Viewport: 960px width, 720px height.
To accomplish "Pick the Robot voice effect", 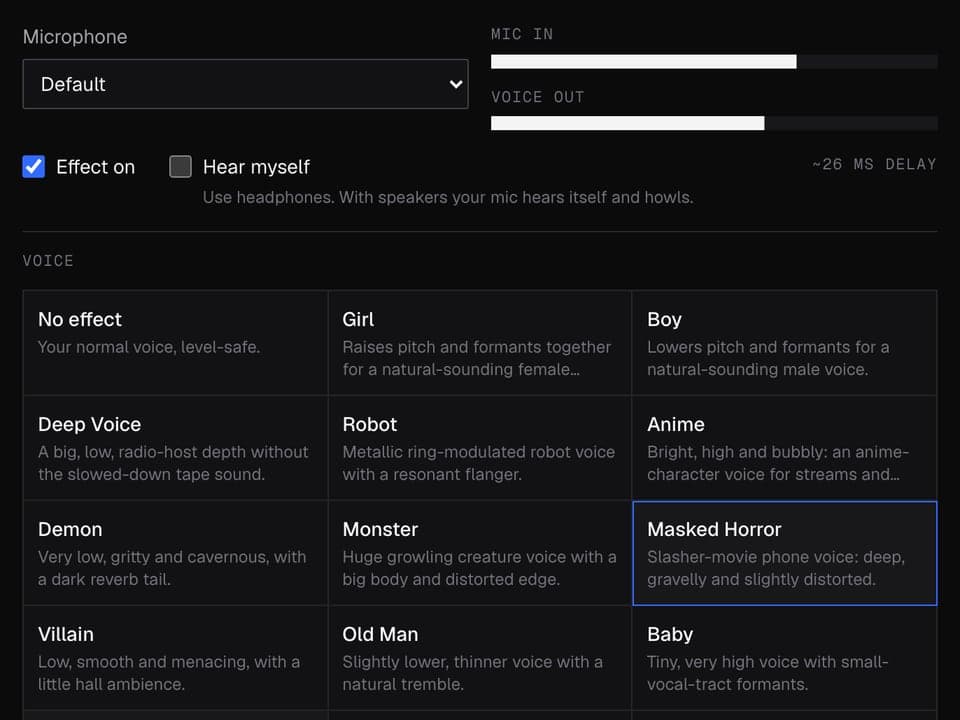I will (x=479, y=448).
